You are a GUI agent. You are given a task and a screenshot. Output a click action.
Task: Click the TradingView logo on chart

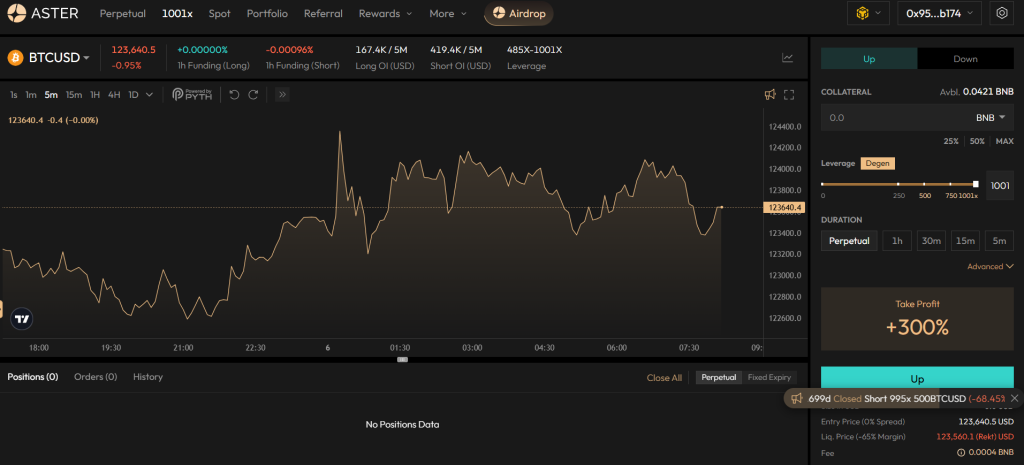21,319
